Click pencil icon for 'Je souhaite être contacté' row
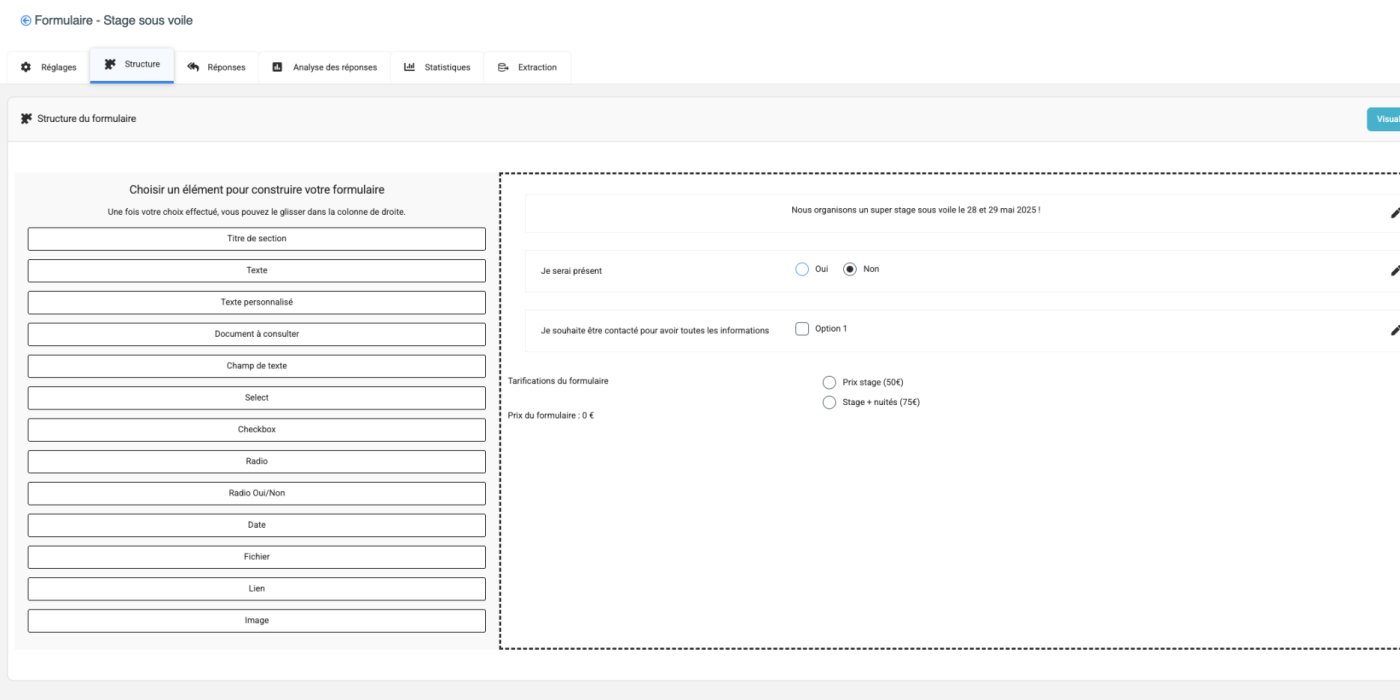The height and width of the screenshot is (700, 1400). pos(1394,330)
